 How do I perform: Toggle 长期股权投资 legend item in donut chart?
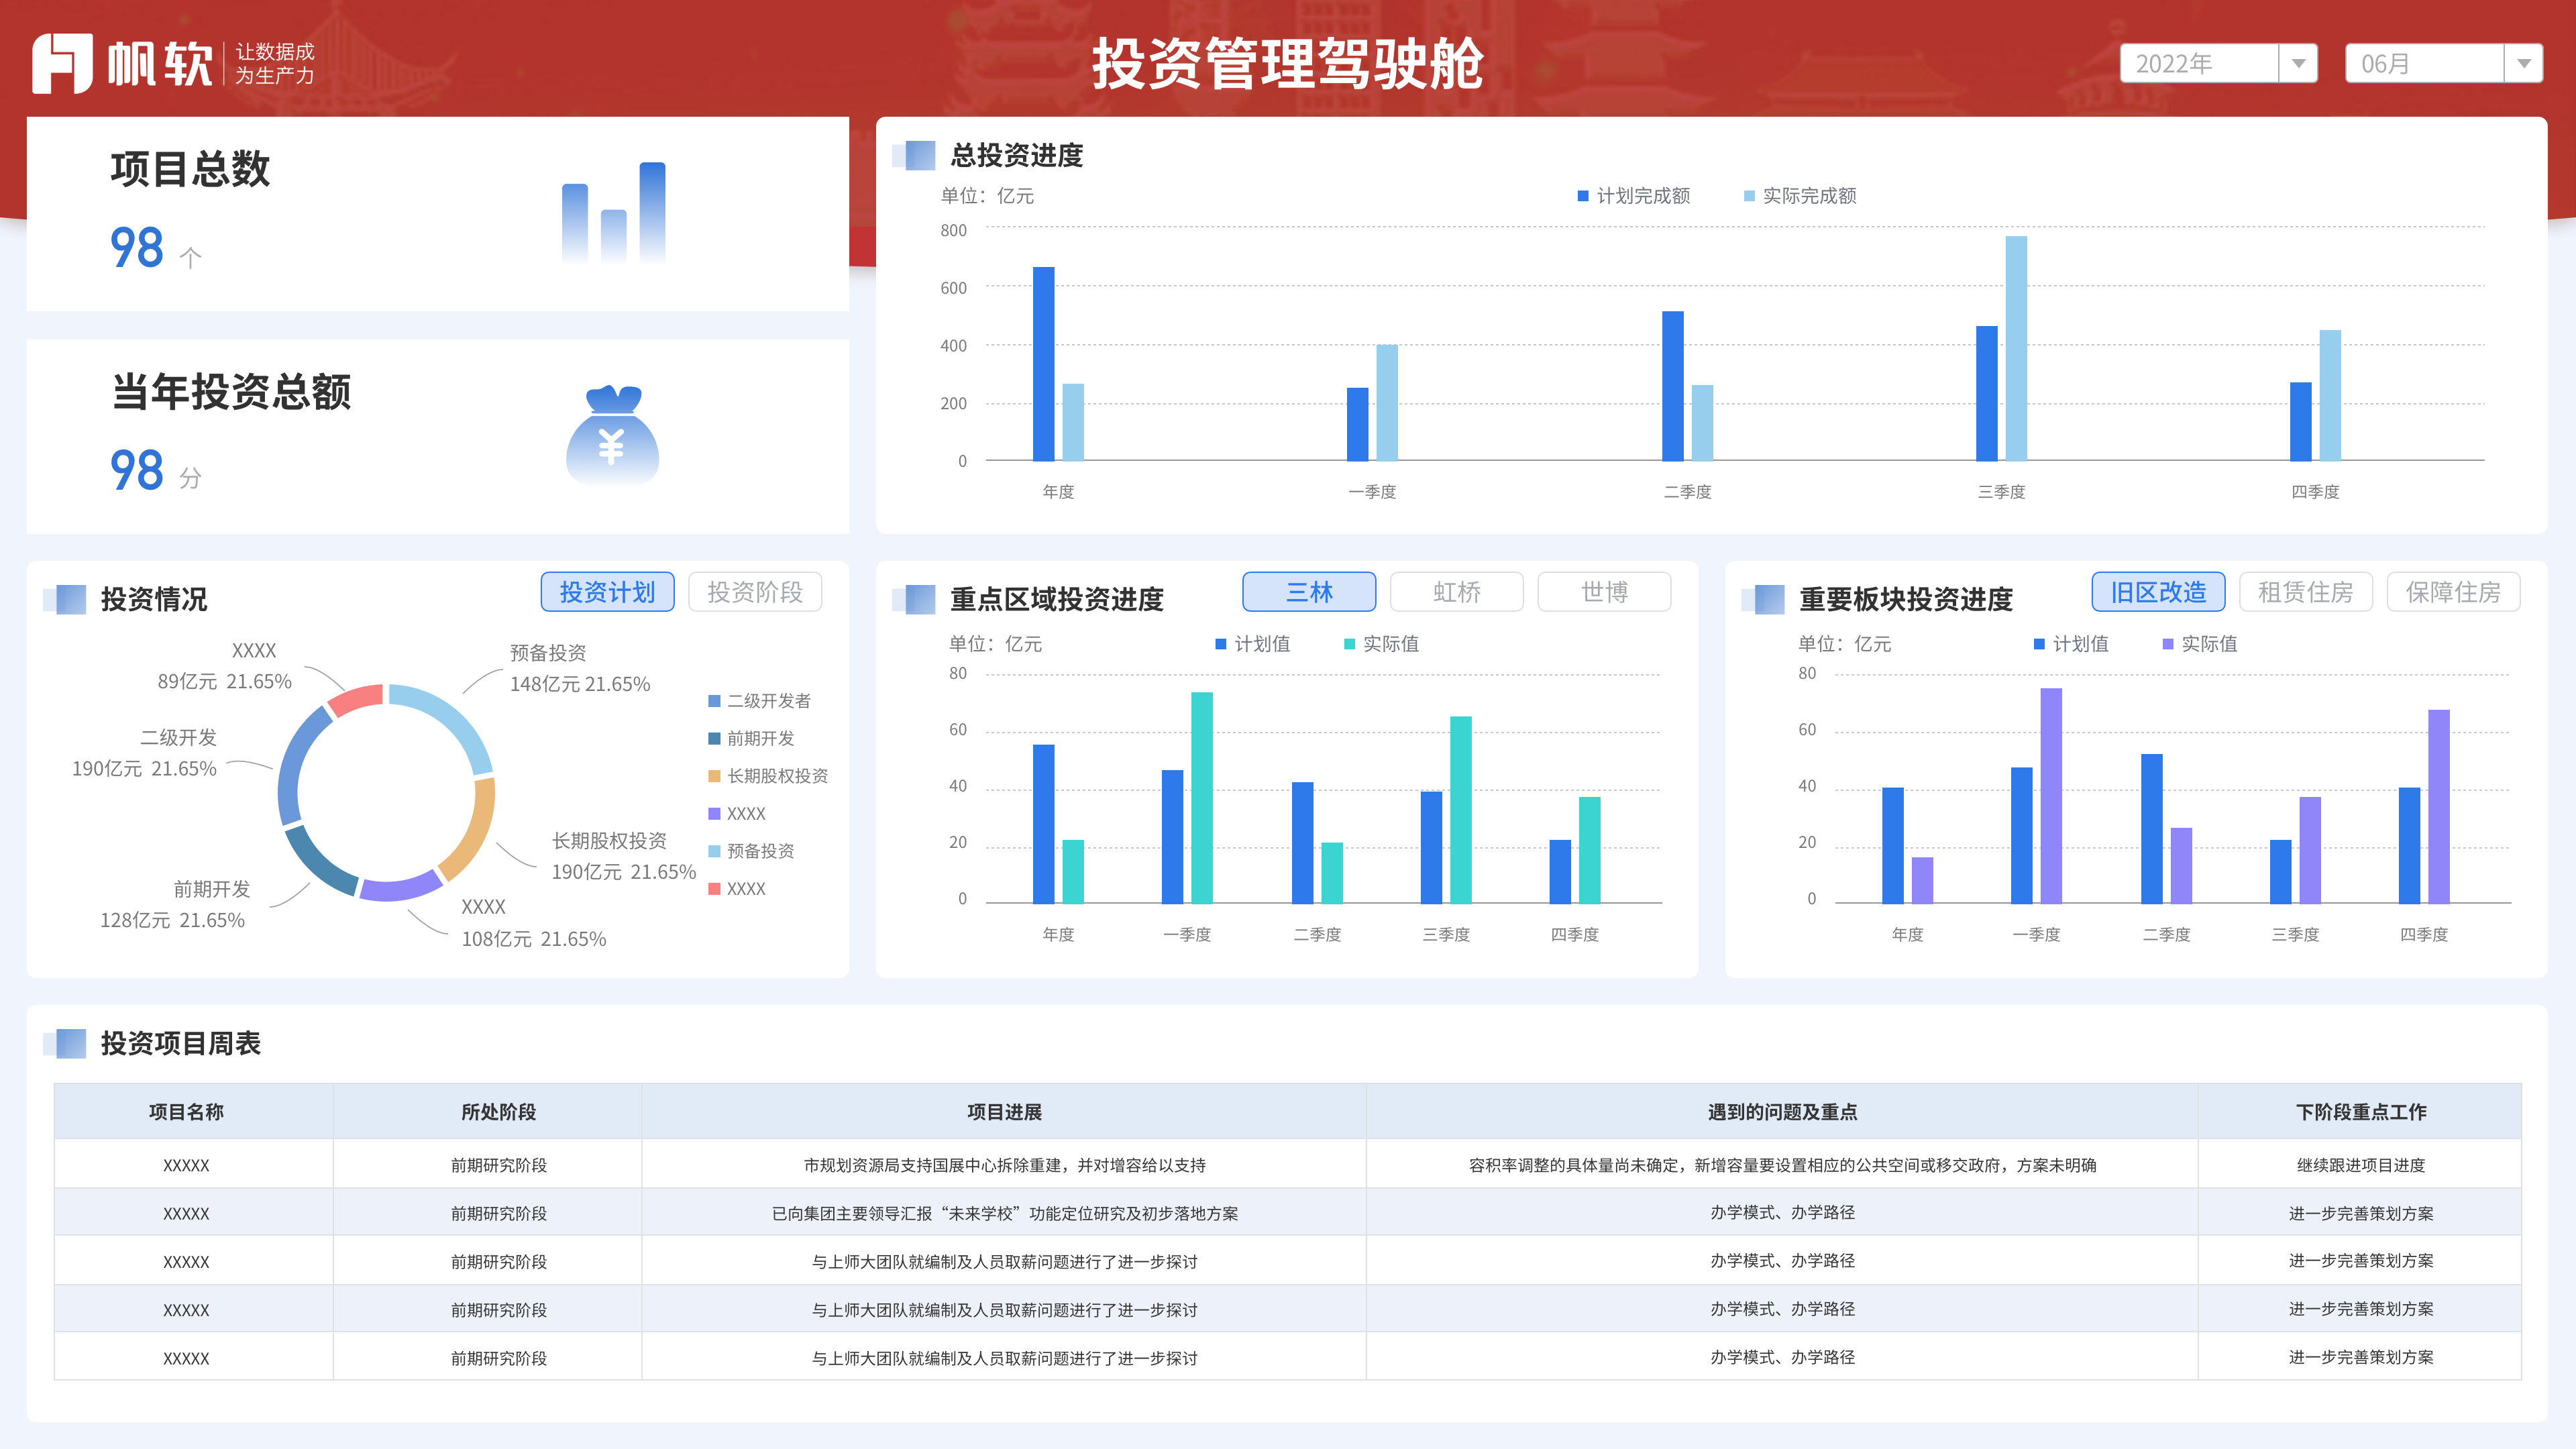click(768, 776)
